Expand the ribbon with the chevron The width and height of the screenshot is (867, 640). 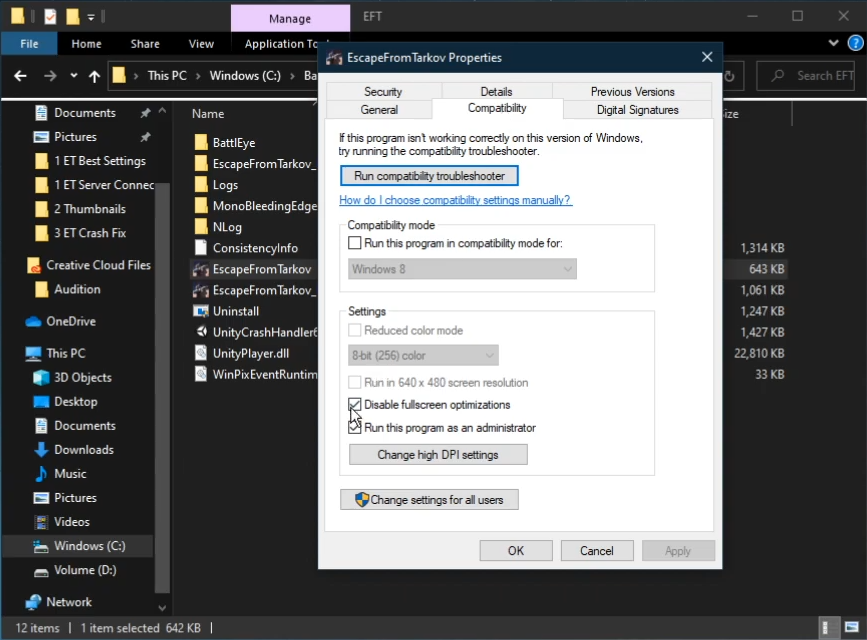click(x=834, y=44)
